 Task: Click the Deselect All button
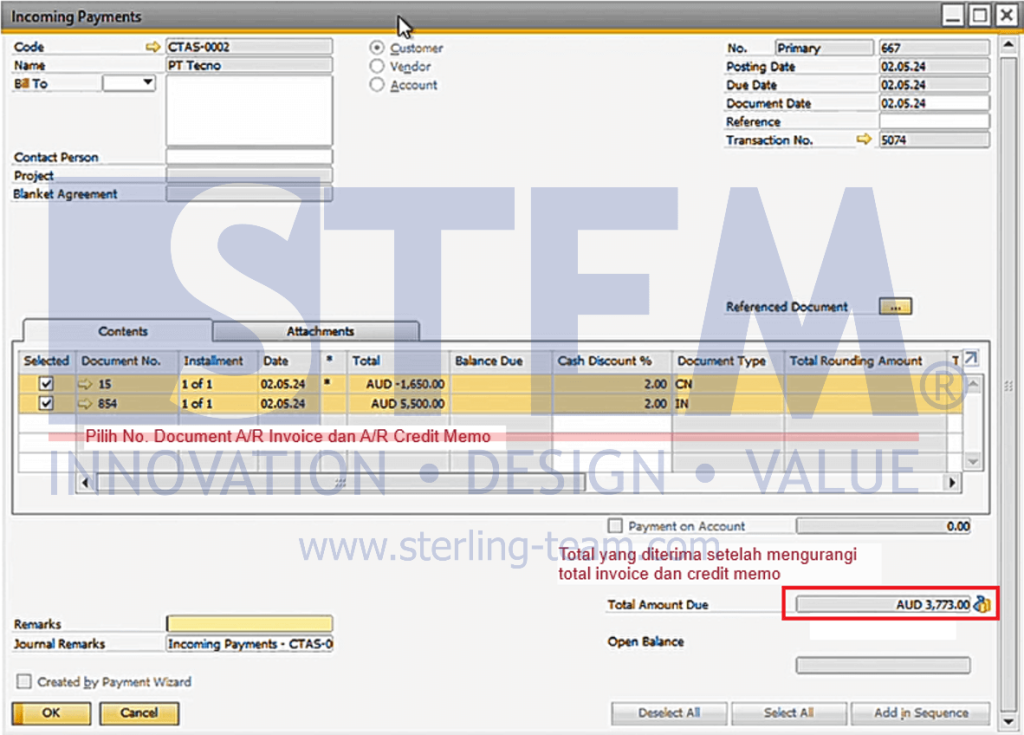[668, 713]
